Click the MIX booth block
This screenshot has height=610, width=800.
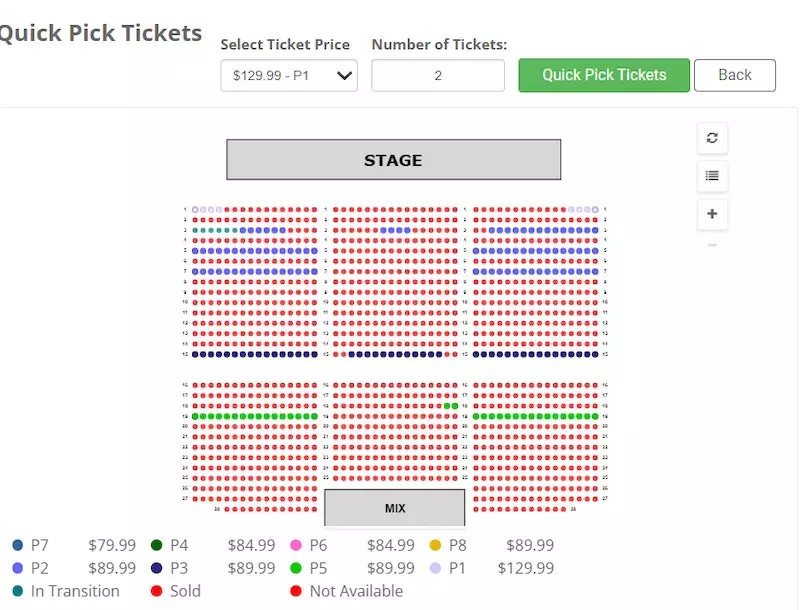(x=395, y=508)
